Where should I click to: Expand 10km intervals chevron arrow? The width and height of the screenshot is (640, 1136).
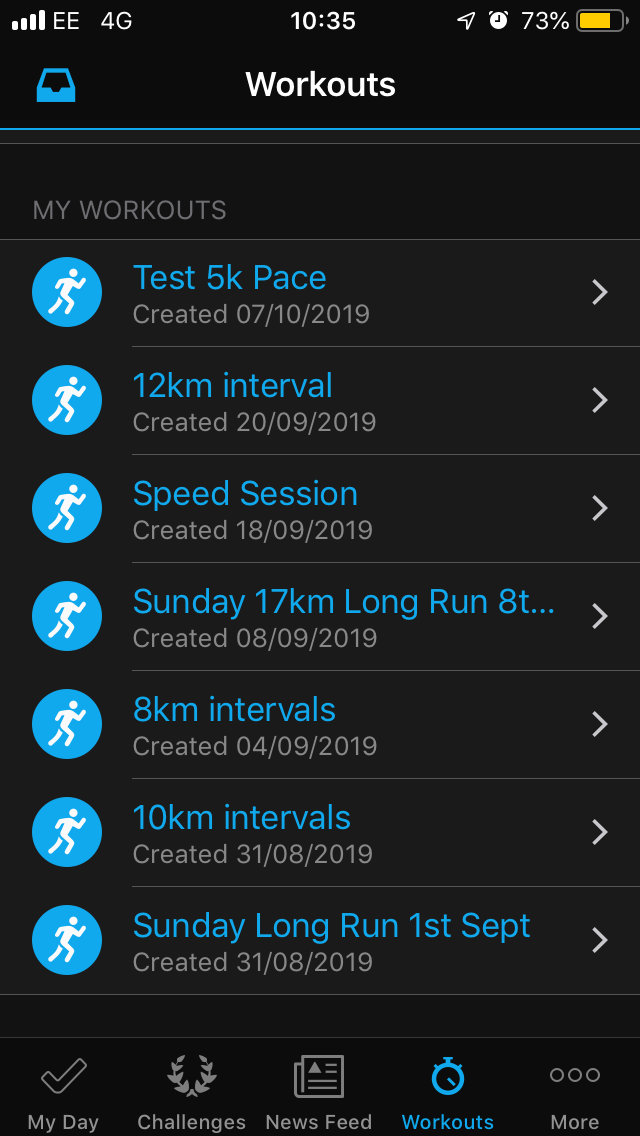(x=599, y=832)
